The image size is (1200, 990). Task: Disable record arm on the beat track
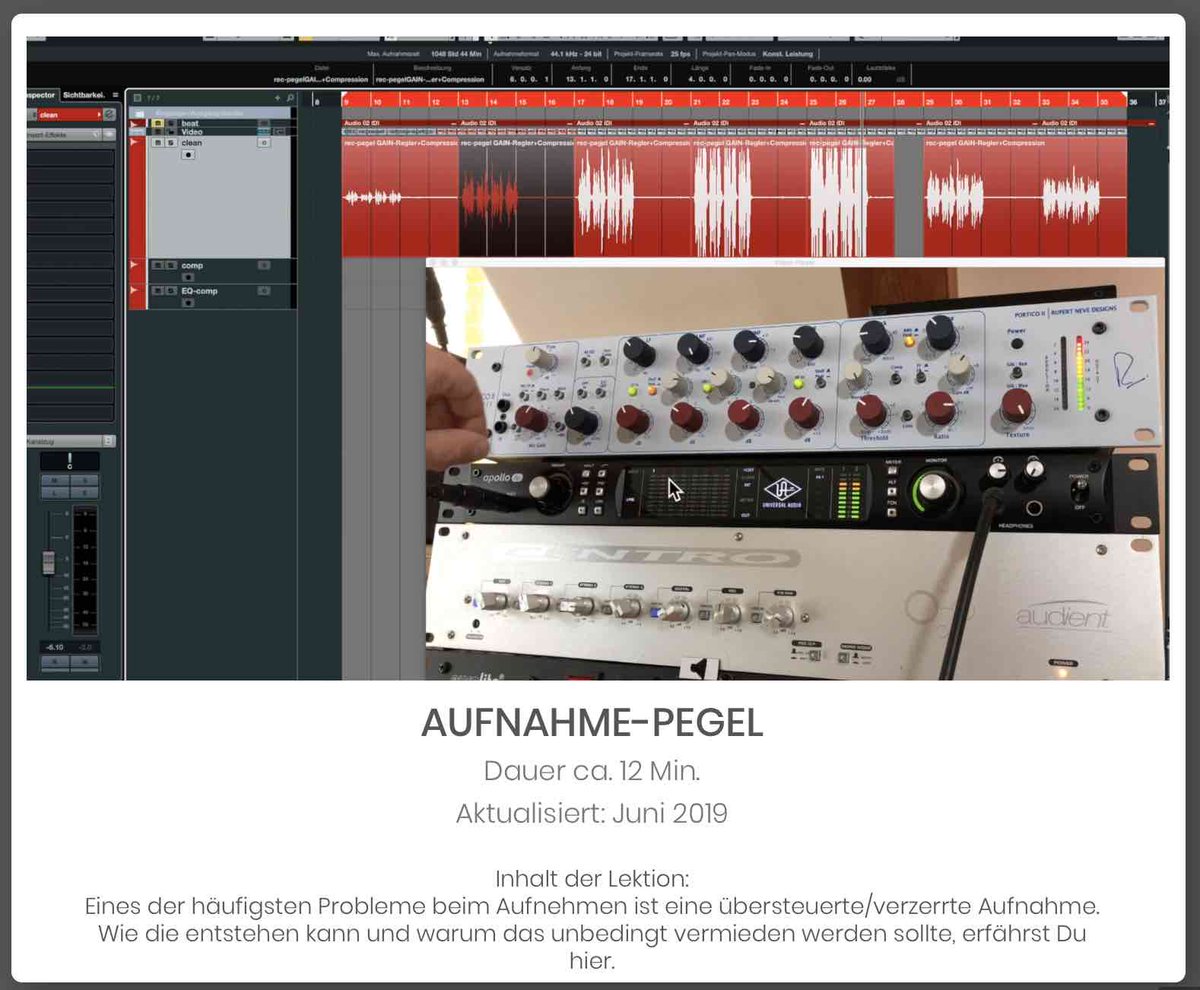159,121
